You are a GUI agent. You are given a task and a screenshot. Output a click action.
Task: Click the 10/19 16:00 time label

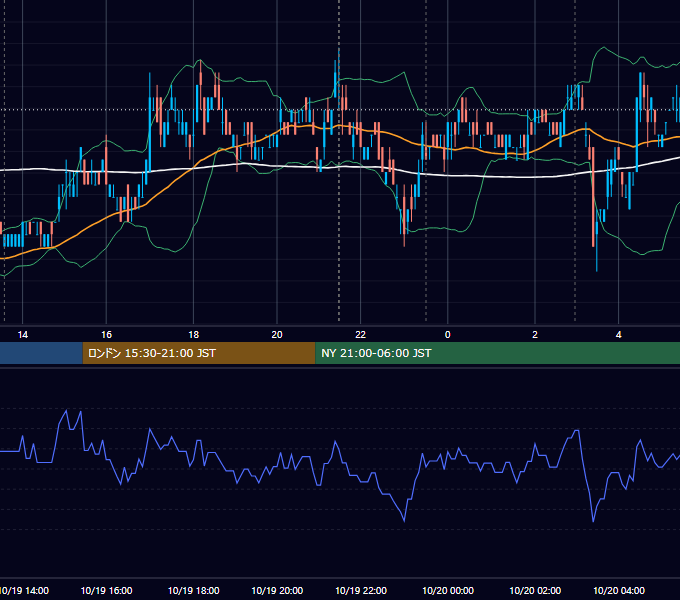[106, 590]
